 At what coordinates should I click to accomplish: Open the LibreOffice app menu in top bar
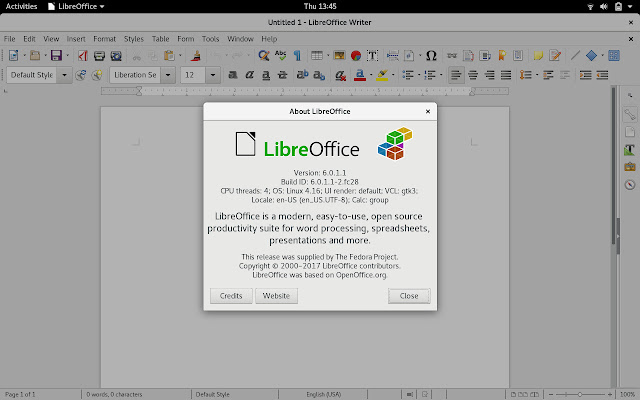coord(76,6)
